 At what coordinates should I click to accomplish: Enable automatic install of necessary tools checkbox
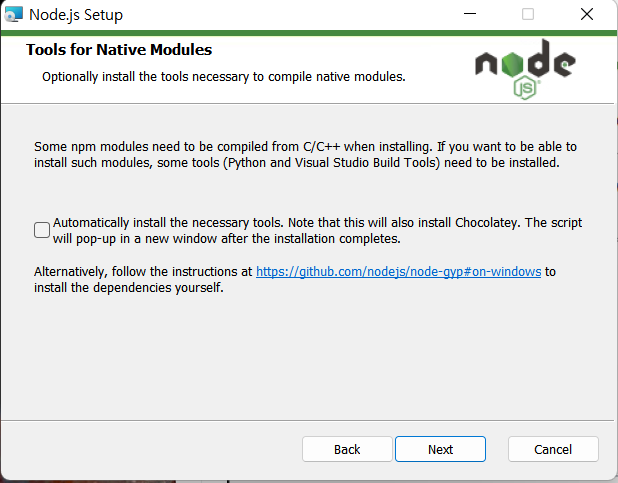pos(42,230)
